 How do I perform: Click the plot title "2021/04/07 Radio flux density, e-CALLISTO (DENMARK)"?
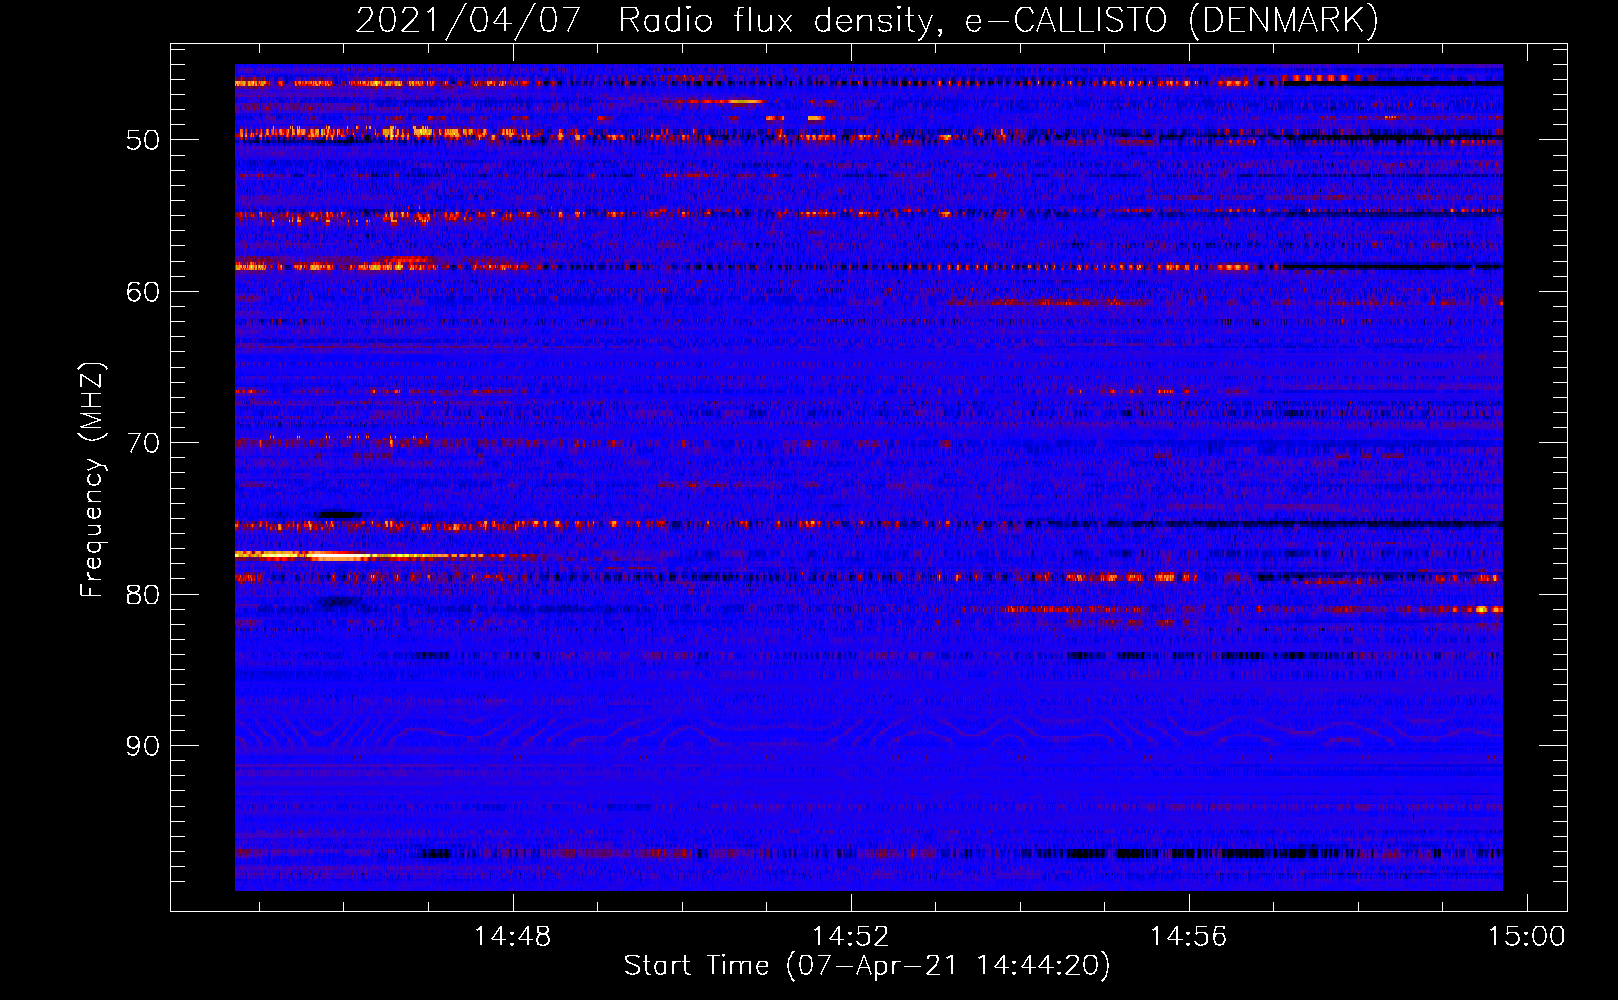[867, 20]
